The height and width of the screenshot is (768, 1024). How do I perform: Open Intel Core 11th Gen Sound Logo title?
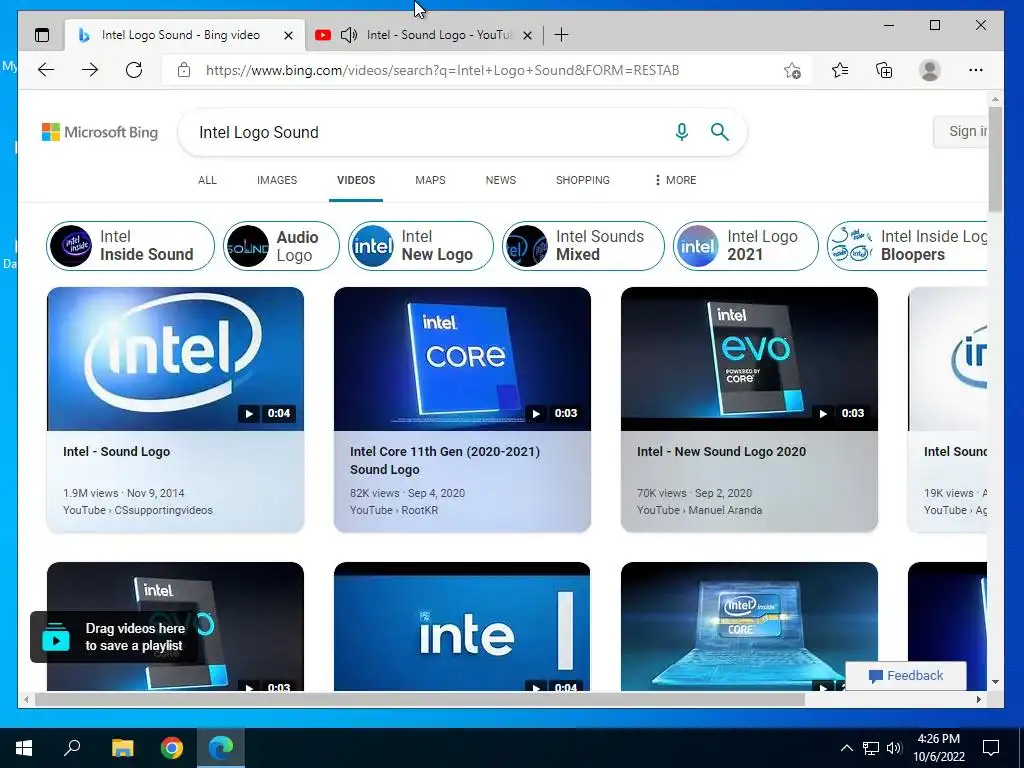pos(445,460)
